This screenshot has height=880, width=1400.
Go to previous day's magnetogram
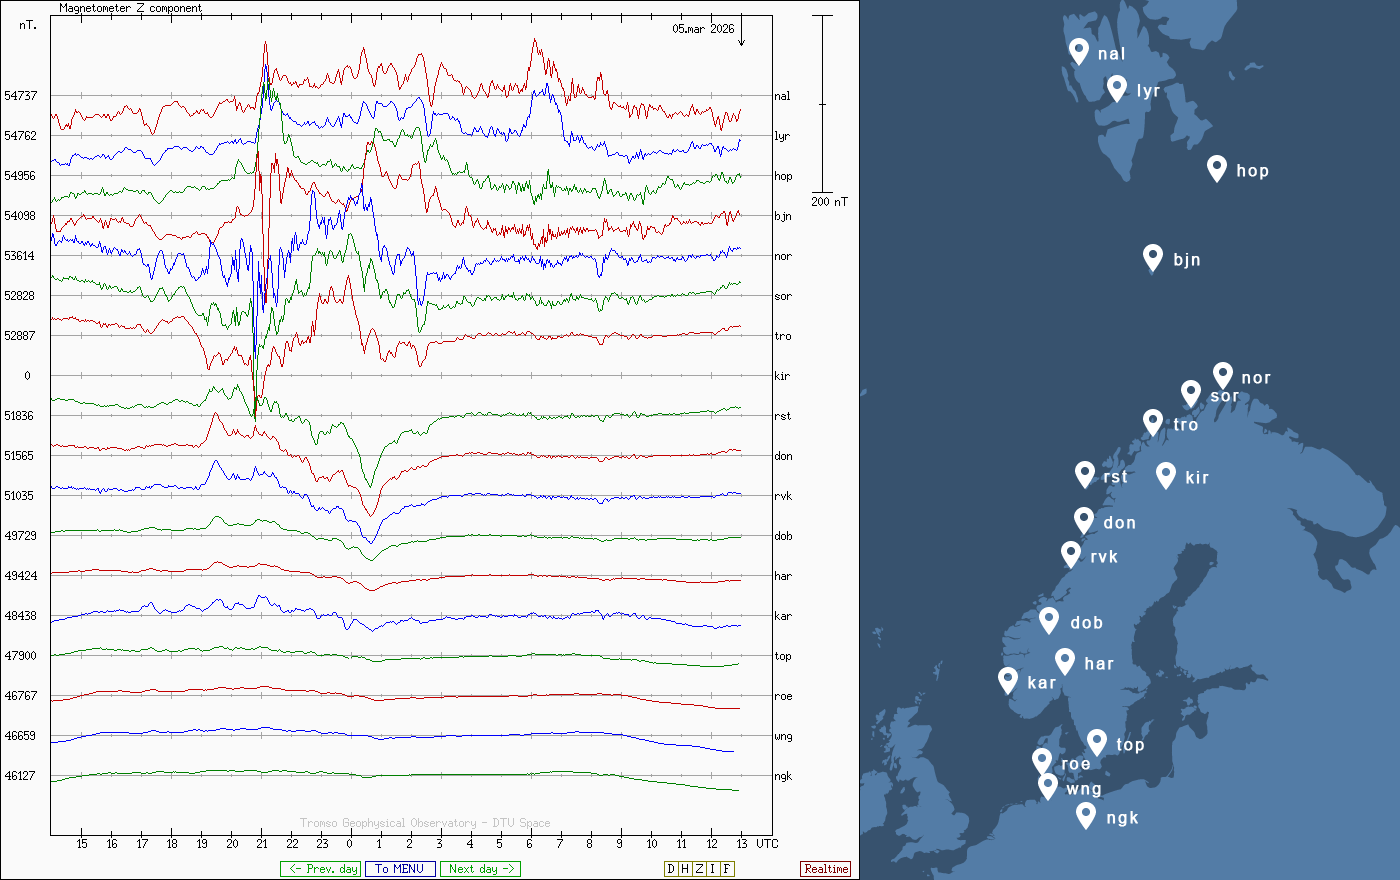pyautogui.click(x=320, y=869)
